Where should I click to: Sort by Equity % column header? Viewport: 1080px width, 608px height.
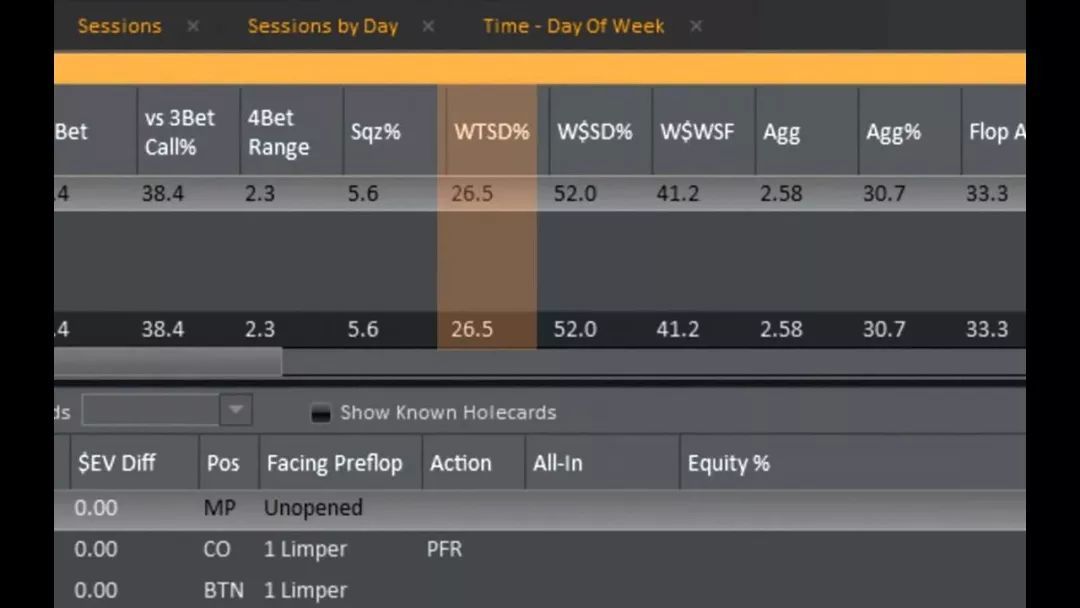click(x=728, y=463)
